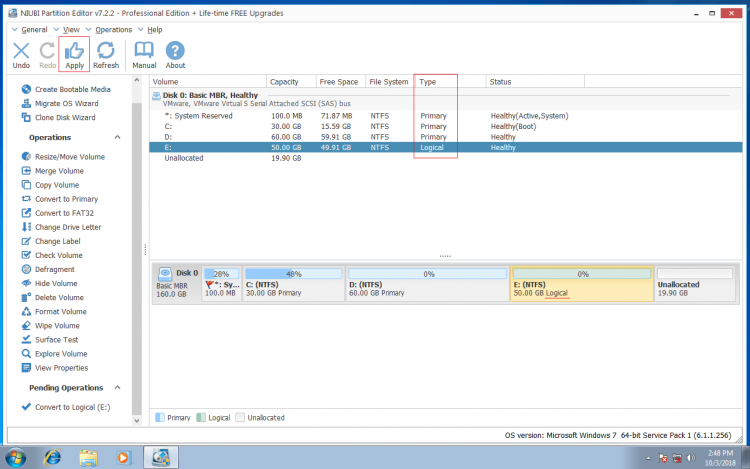Choose Resize/Move Volume operation
The height and width of the screenshot is (469, 750).
tap(63, 157)
